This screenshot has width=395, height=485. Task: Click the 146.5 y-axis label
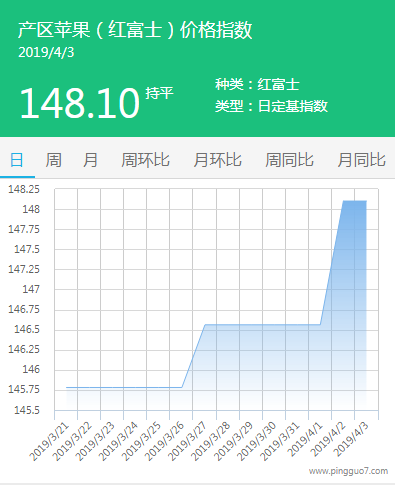tap(27, 330)
